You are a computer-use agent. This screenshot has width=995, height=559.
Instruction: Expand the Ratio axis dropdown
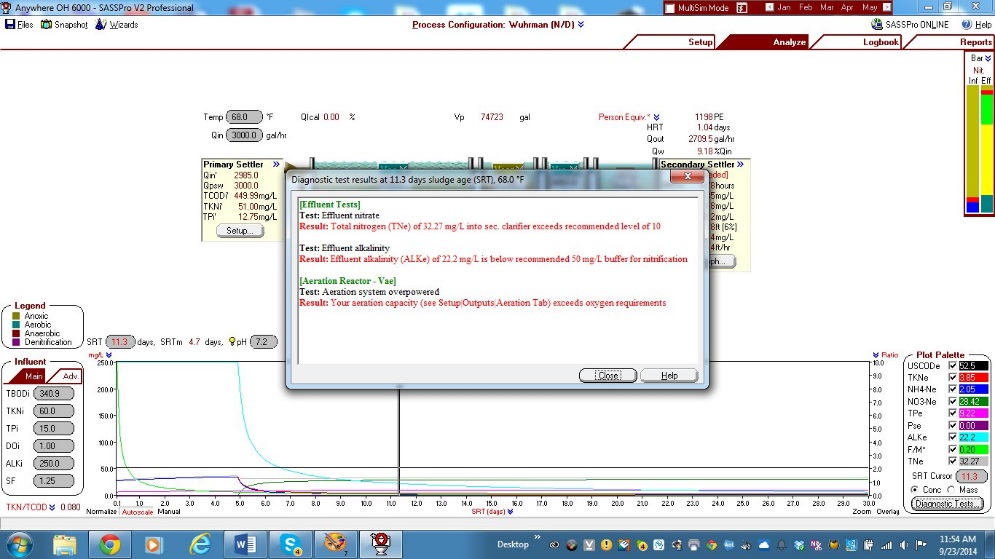(900, 354)
